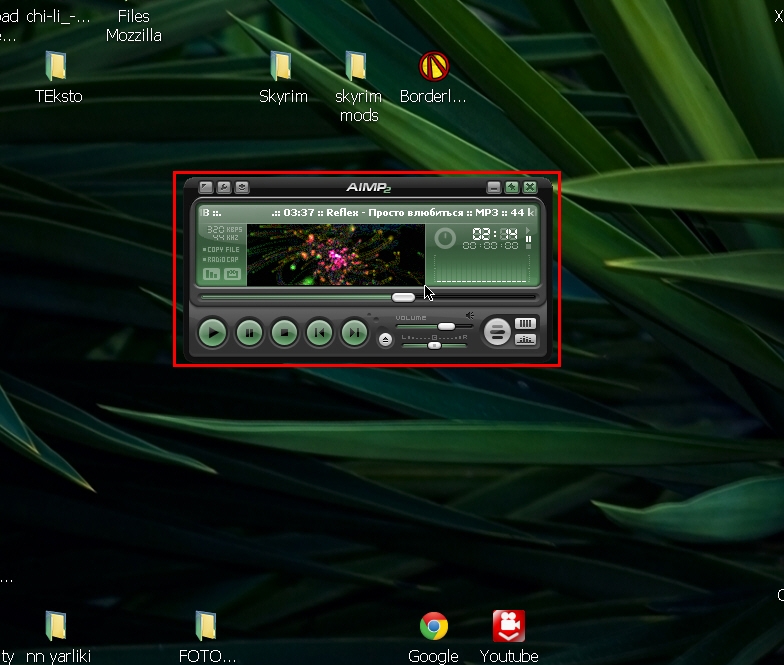Screen dimensions: 784x665
Task: Click the volume slider handle
Action: pyautogui.click(x=446, y=326)
